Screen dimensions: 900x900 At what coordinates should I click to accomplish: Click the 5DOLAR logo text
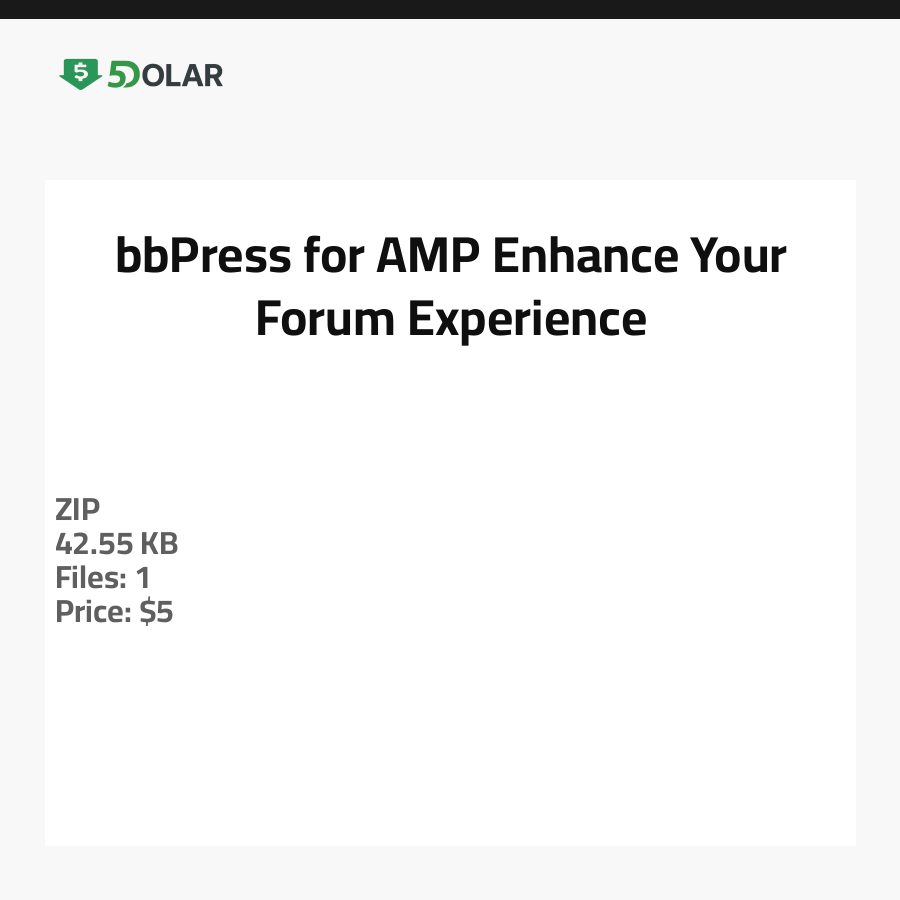[x=165, y=75]
